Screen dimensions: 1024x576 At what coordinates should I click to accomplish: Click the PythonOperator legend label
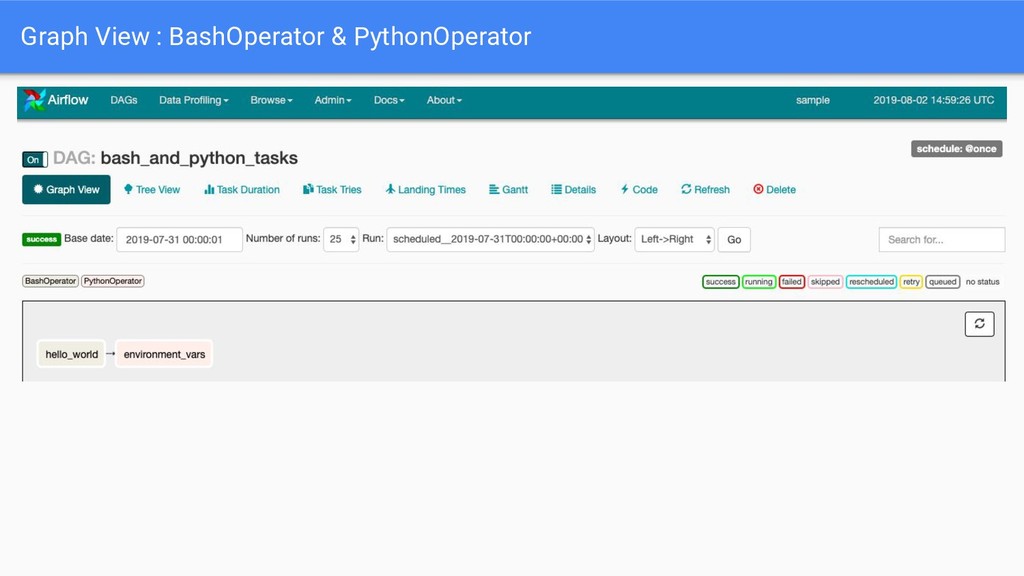112,281
